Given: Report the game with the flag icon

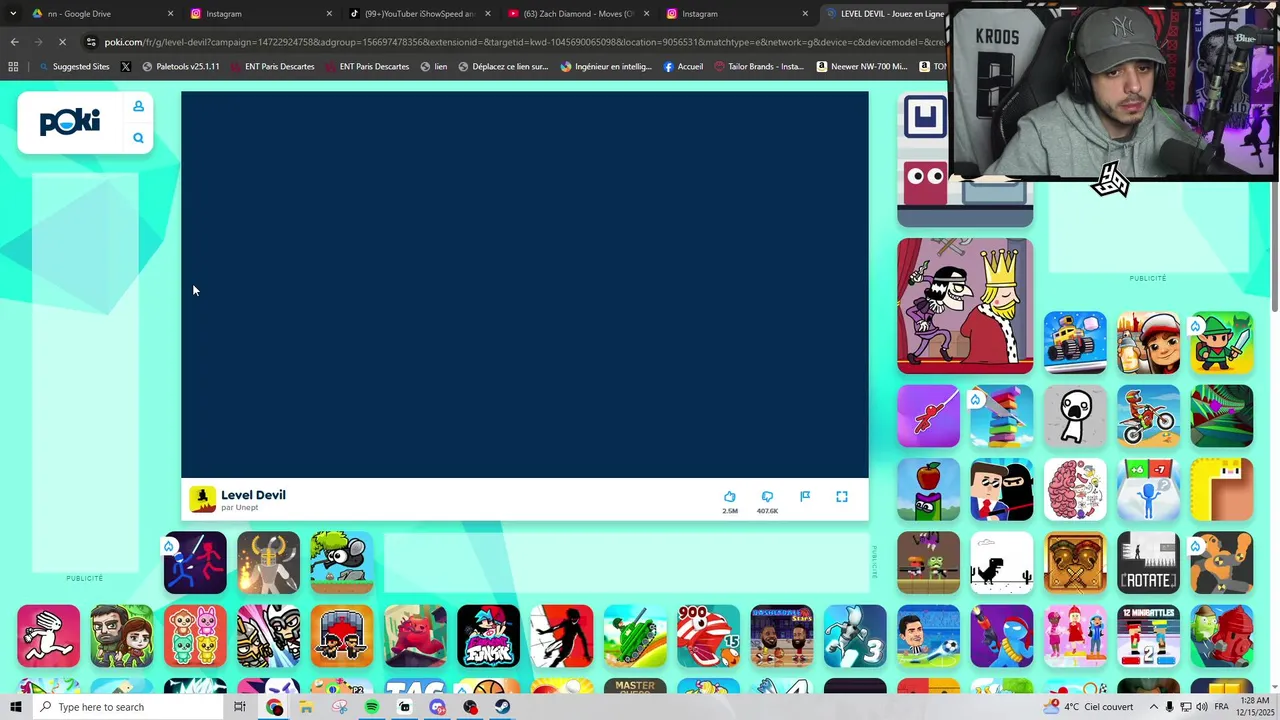Looking at the screenshot, I should [x=805, y=497].
